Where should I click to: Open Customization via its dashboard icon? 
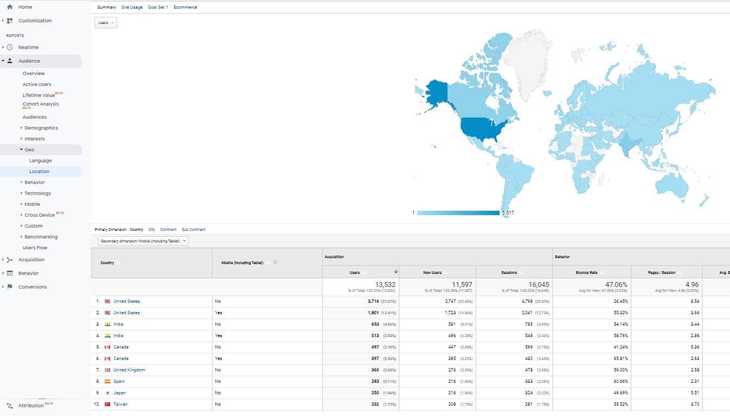click(x=10, y=20)
